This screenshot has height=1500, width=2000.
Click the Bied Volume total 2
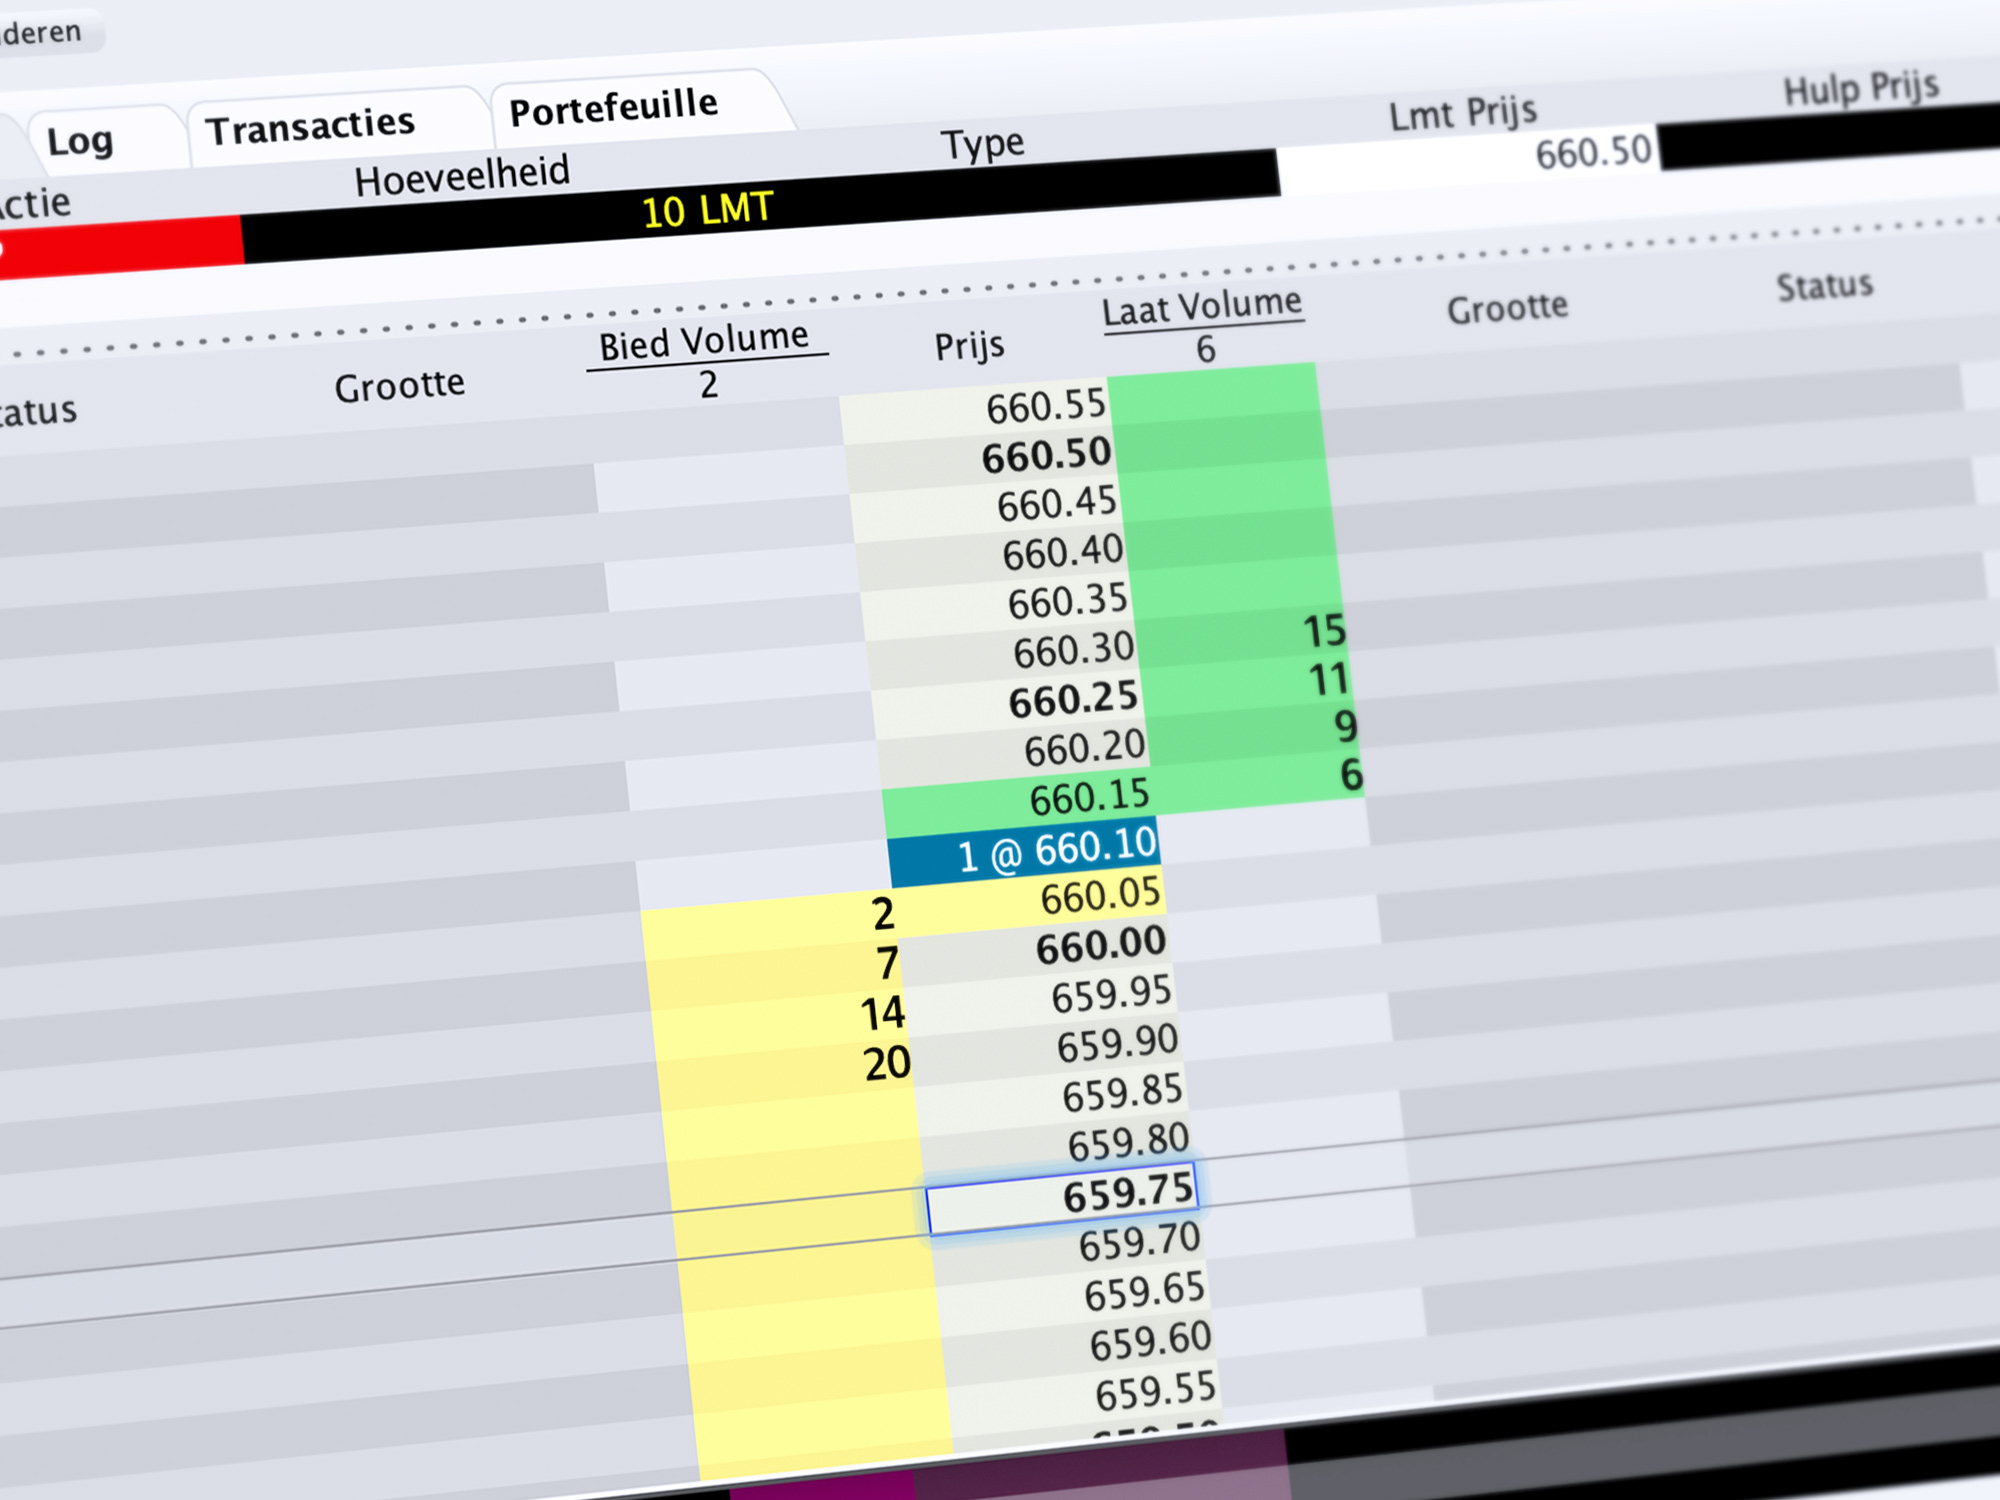point(709,385)
